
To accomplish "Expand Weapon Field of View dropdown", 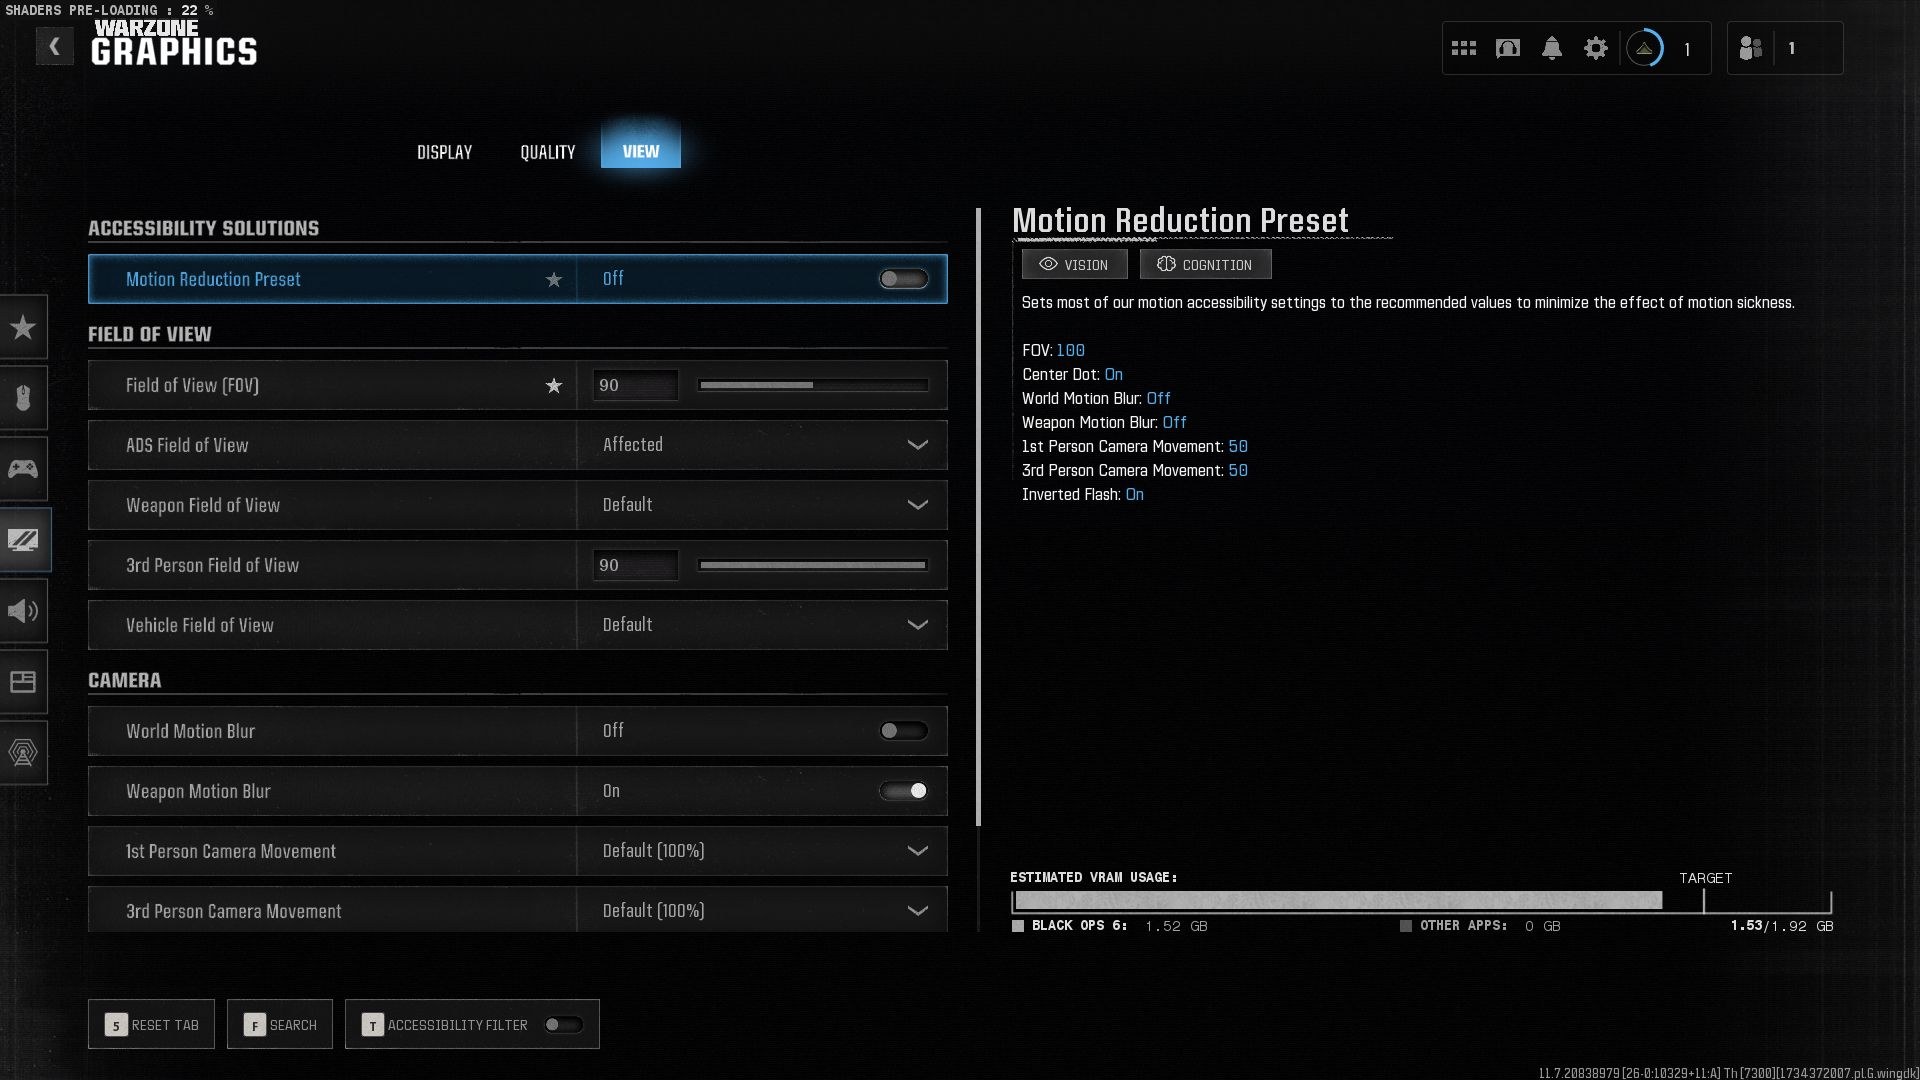I will pyautogui.click(x=916, y=505).
